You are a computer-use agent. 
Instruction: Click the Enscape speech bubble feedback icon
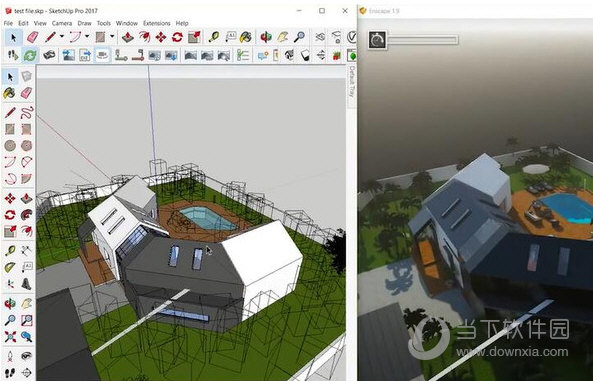pyautogui.click(x=262, y=56)
